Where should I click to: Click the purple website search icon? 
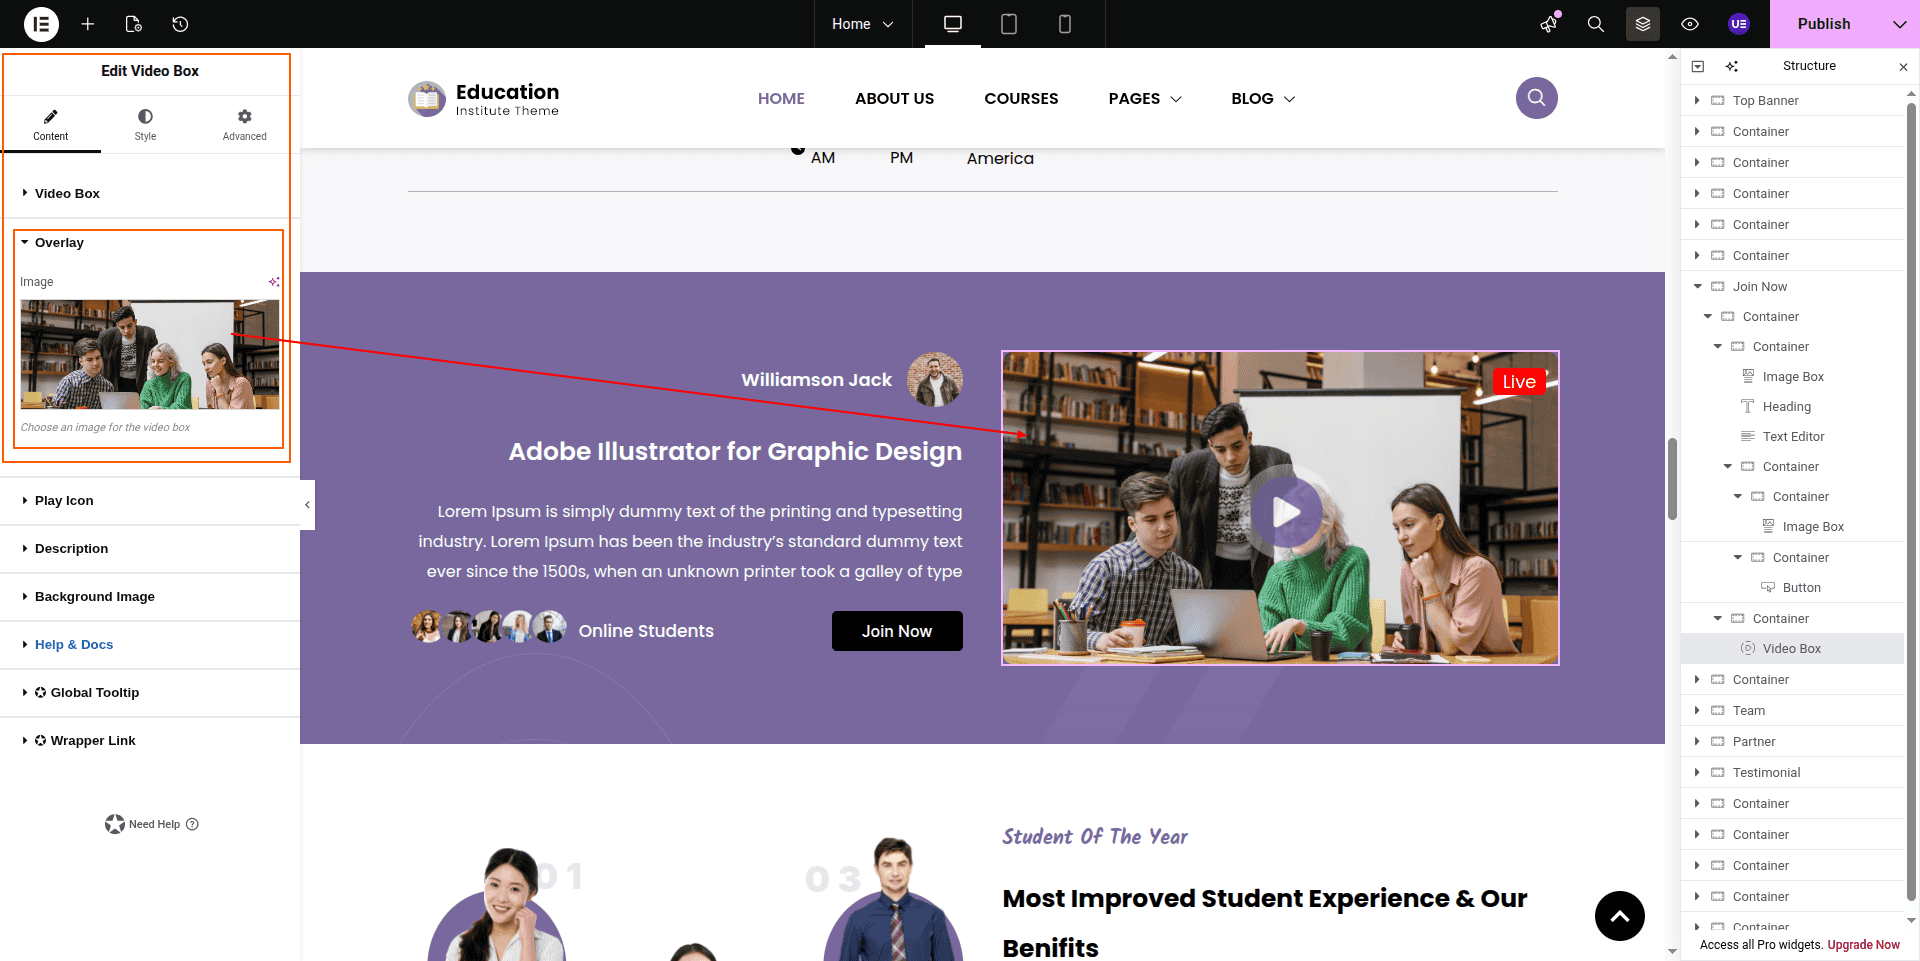[1536, 98]
